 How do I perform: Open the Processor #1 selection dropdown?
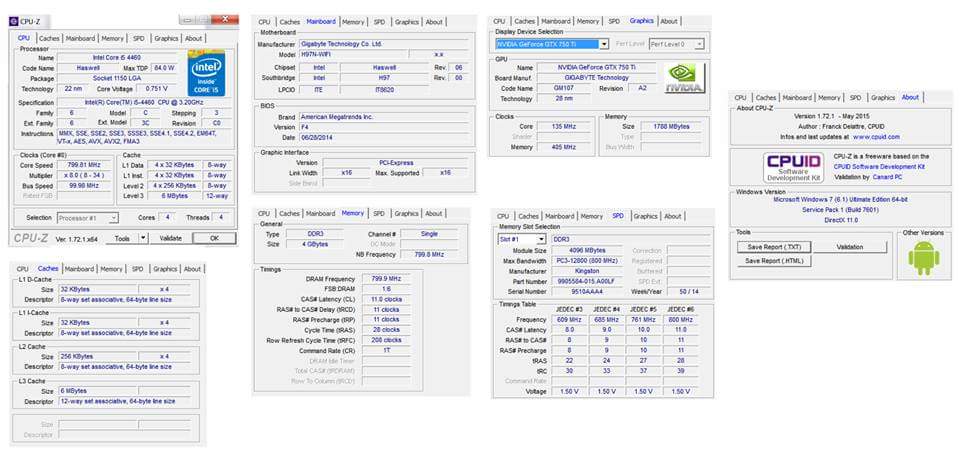88,218
